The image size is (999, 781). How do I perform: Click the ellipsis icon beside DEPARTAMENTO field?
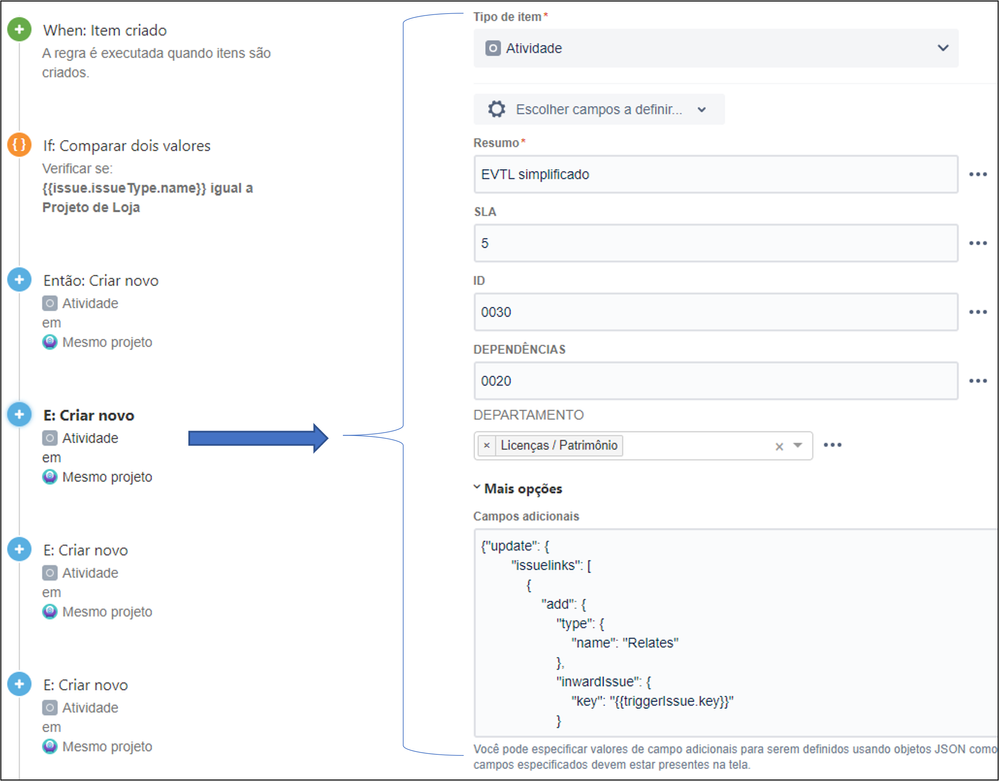(x=833, y=445)
